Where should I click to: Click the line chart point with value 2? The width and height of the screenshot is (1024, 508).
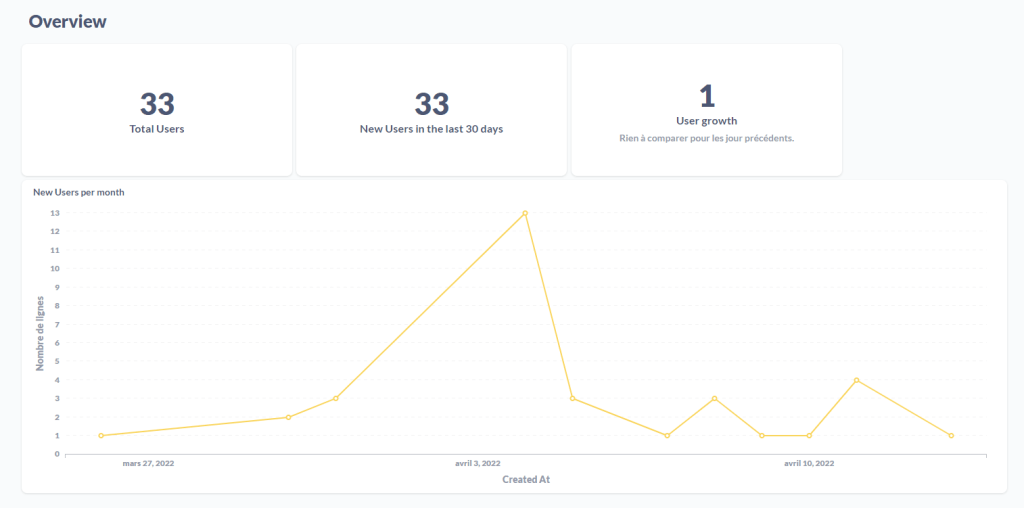pyautogui.click(x=288, y=417)
